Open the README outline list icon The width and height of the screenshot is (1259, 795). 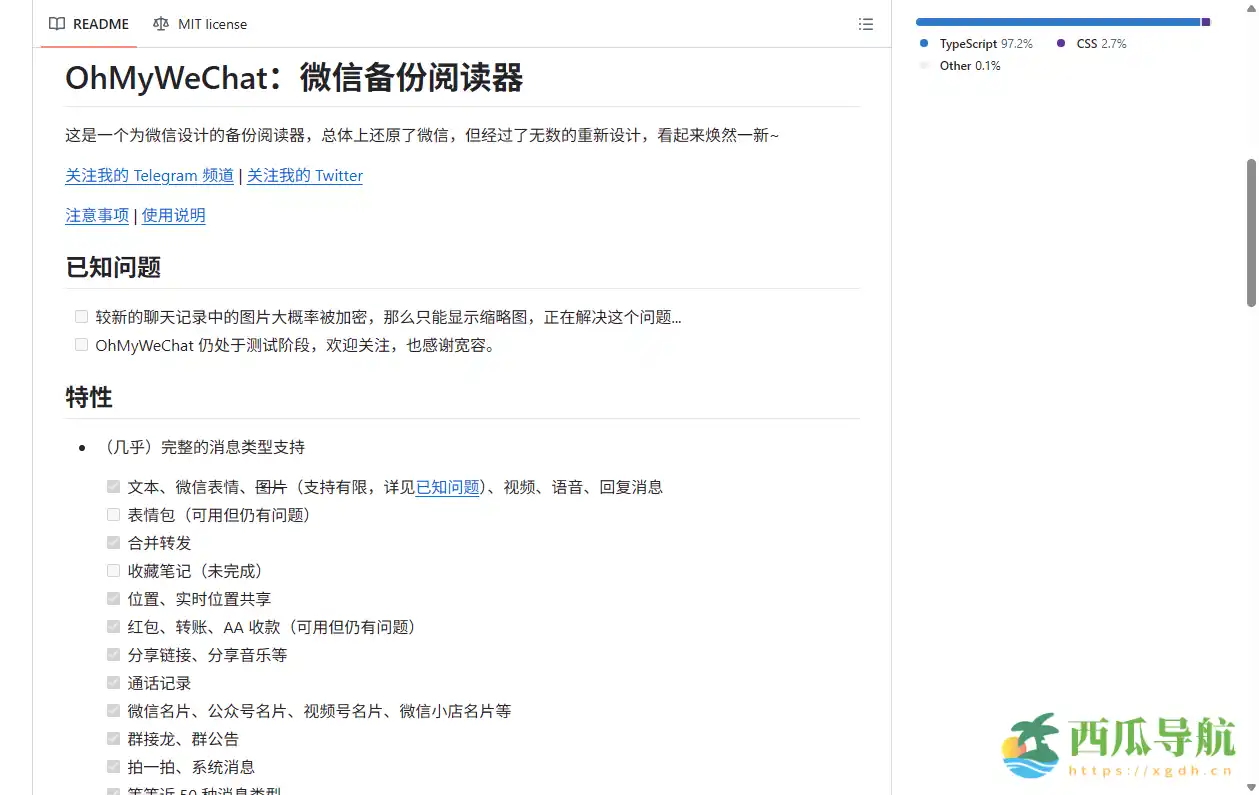866,24
